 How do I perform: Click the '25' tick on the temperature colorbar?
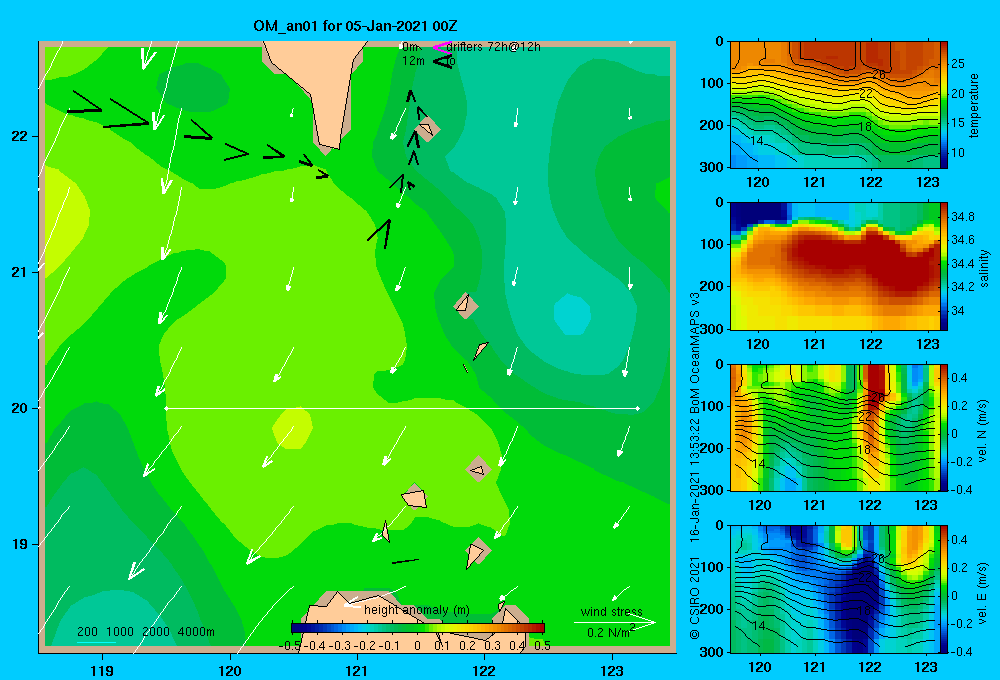(x=958, y=64)
